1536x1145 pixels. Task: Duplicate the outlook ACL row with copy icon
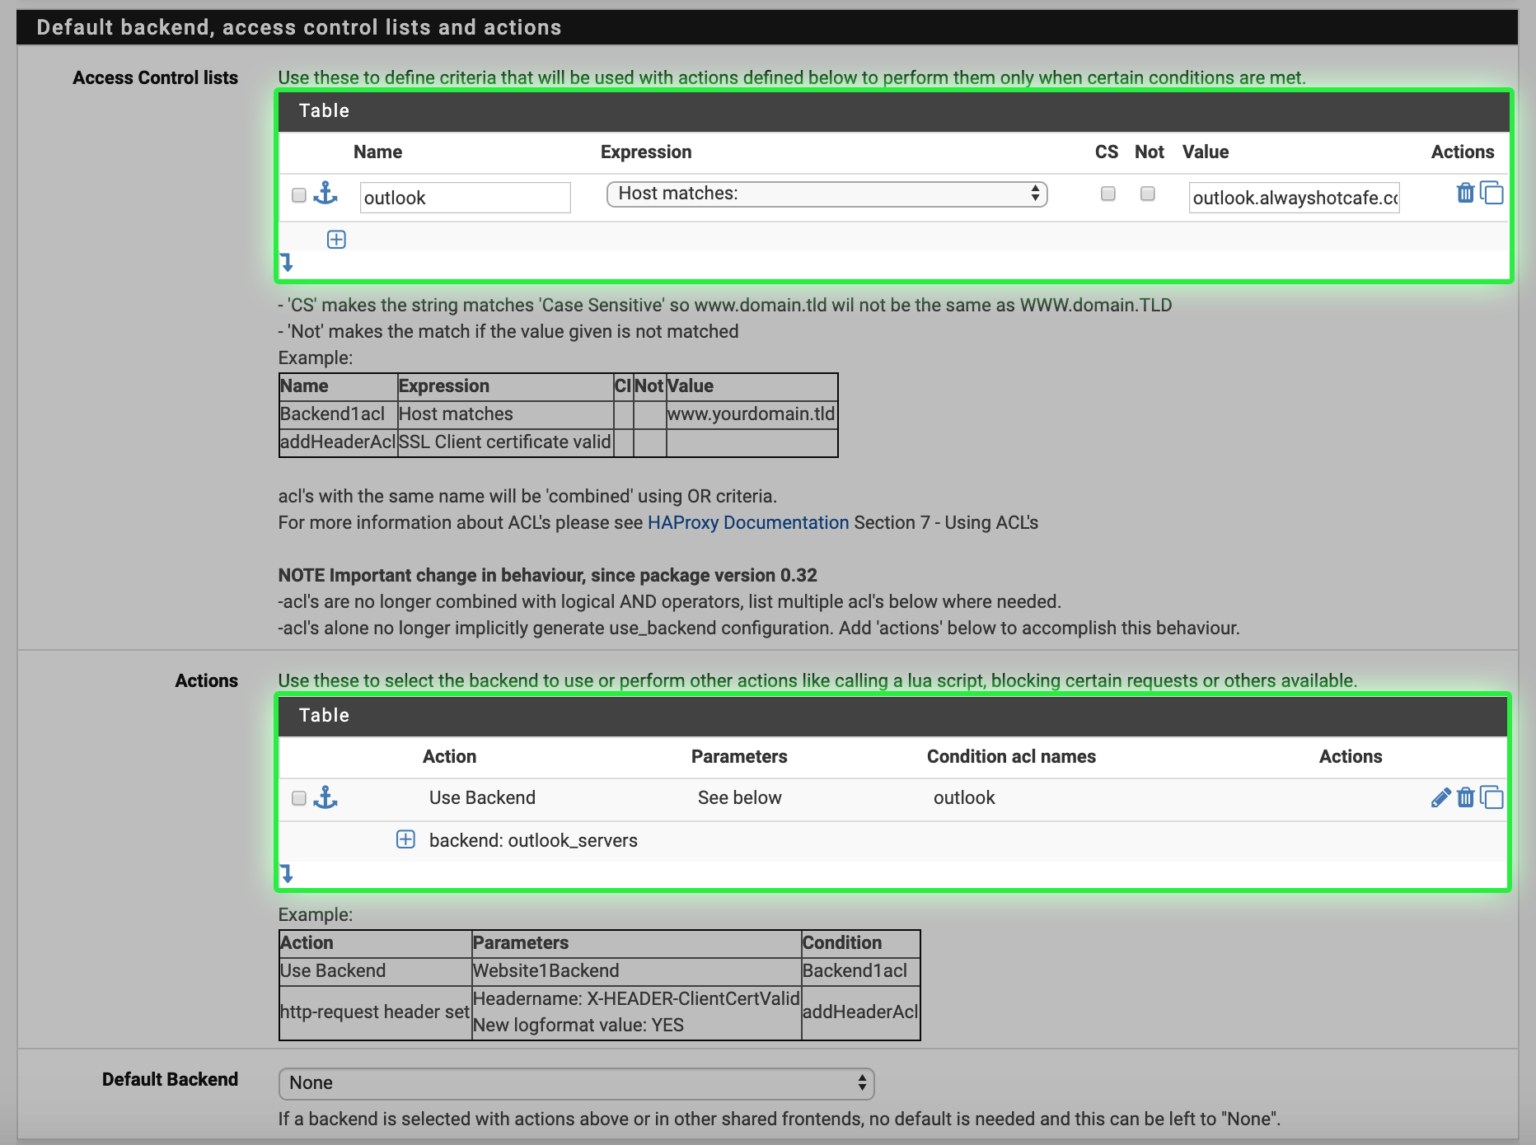click(1491, 193)
